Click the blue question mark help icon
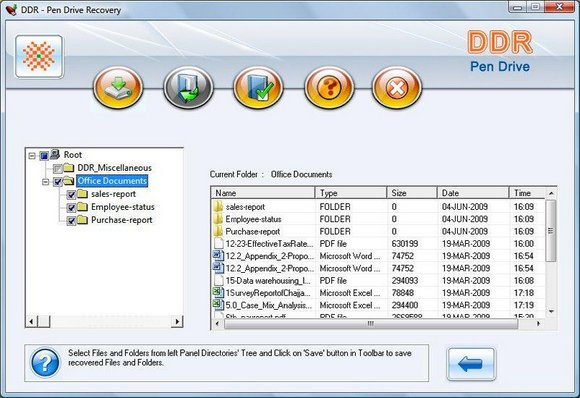 point(45,363)
